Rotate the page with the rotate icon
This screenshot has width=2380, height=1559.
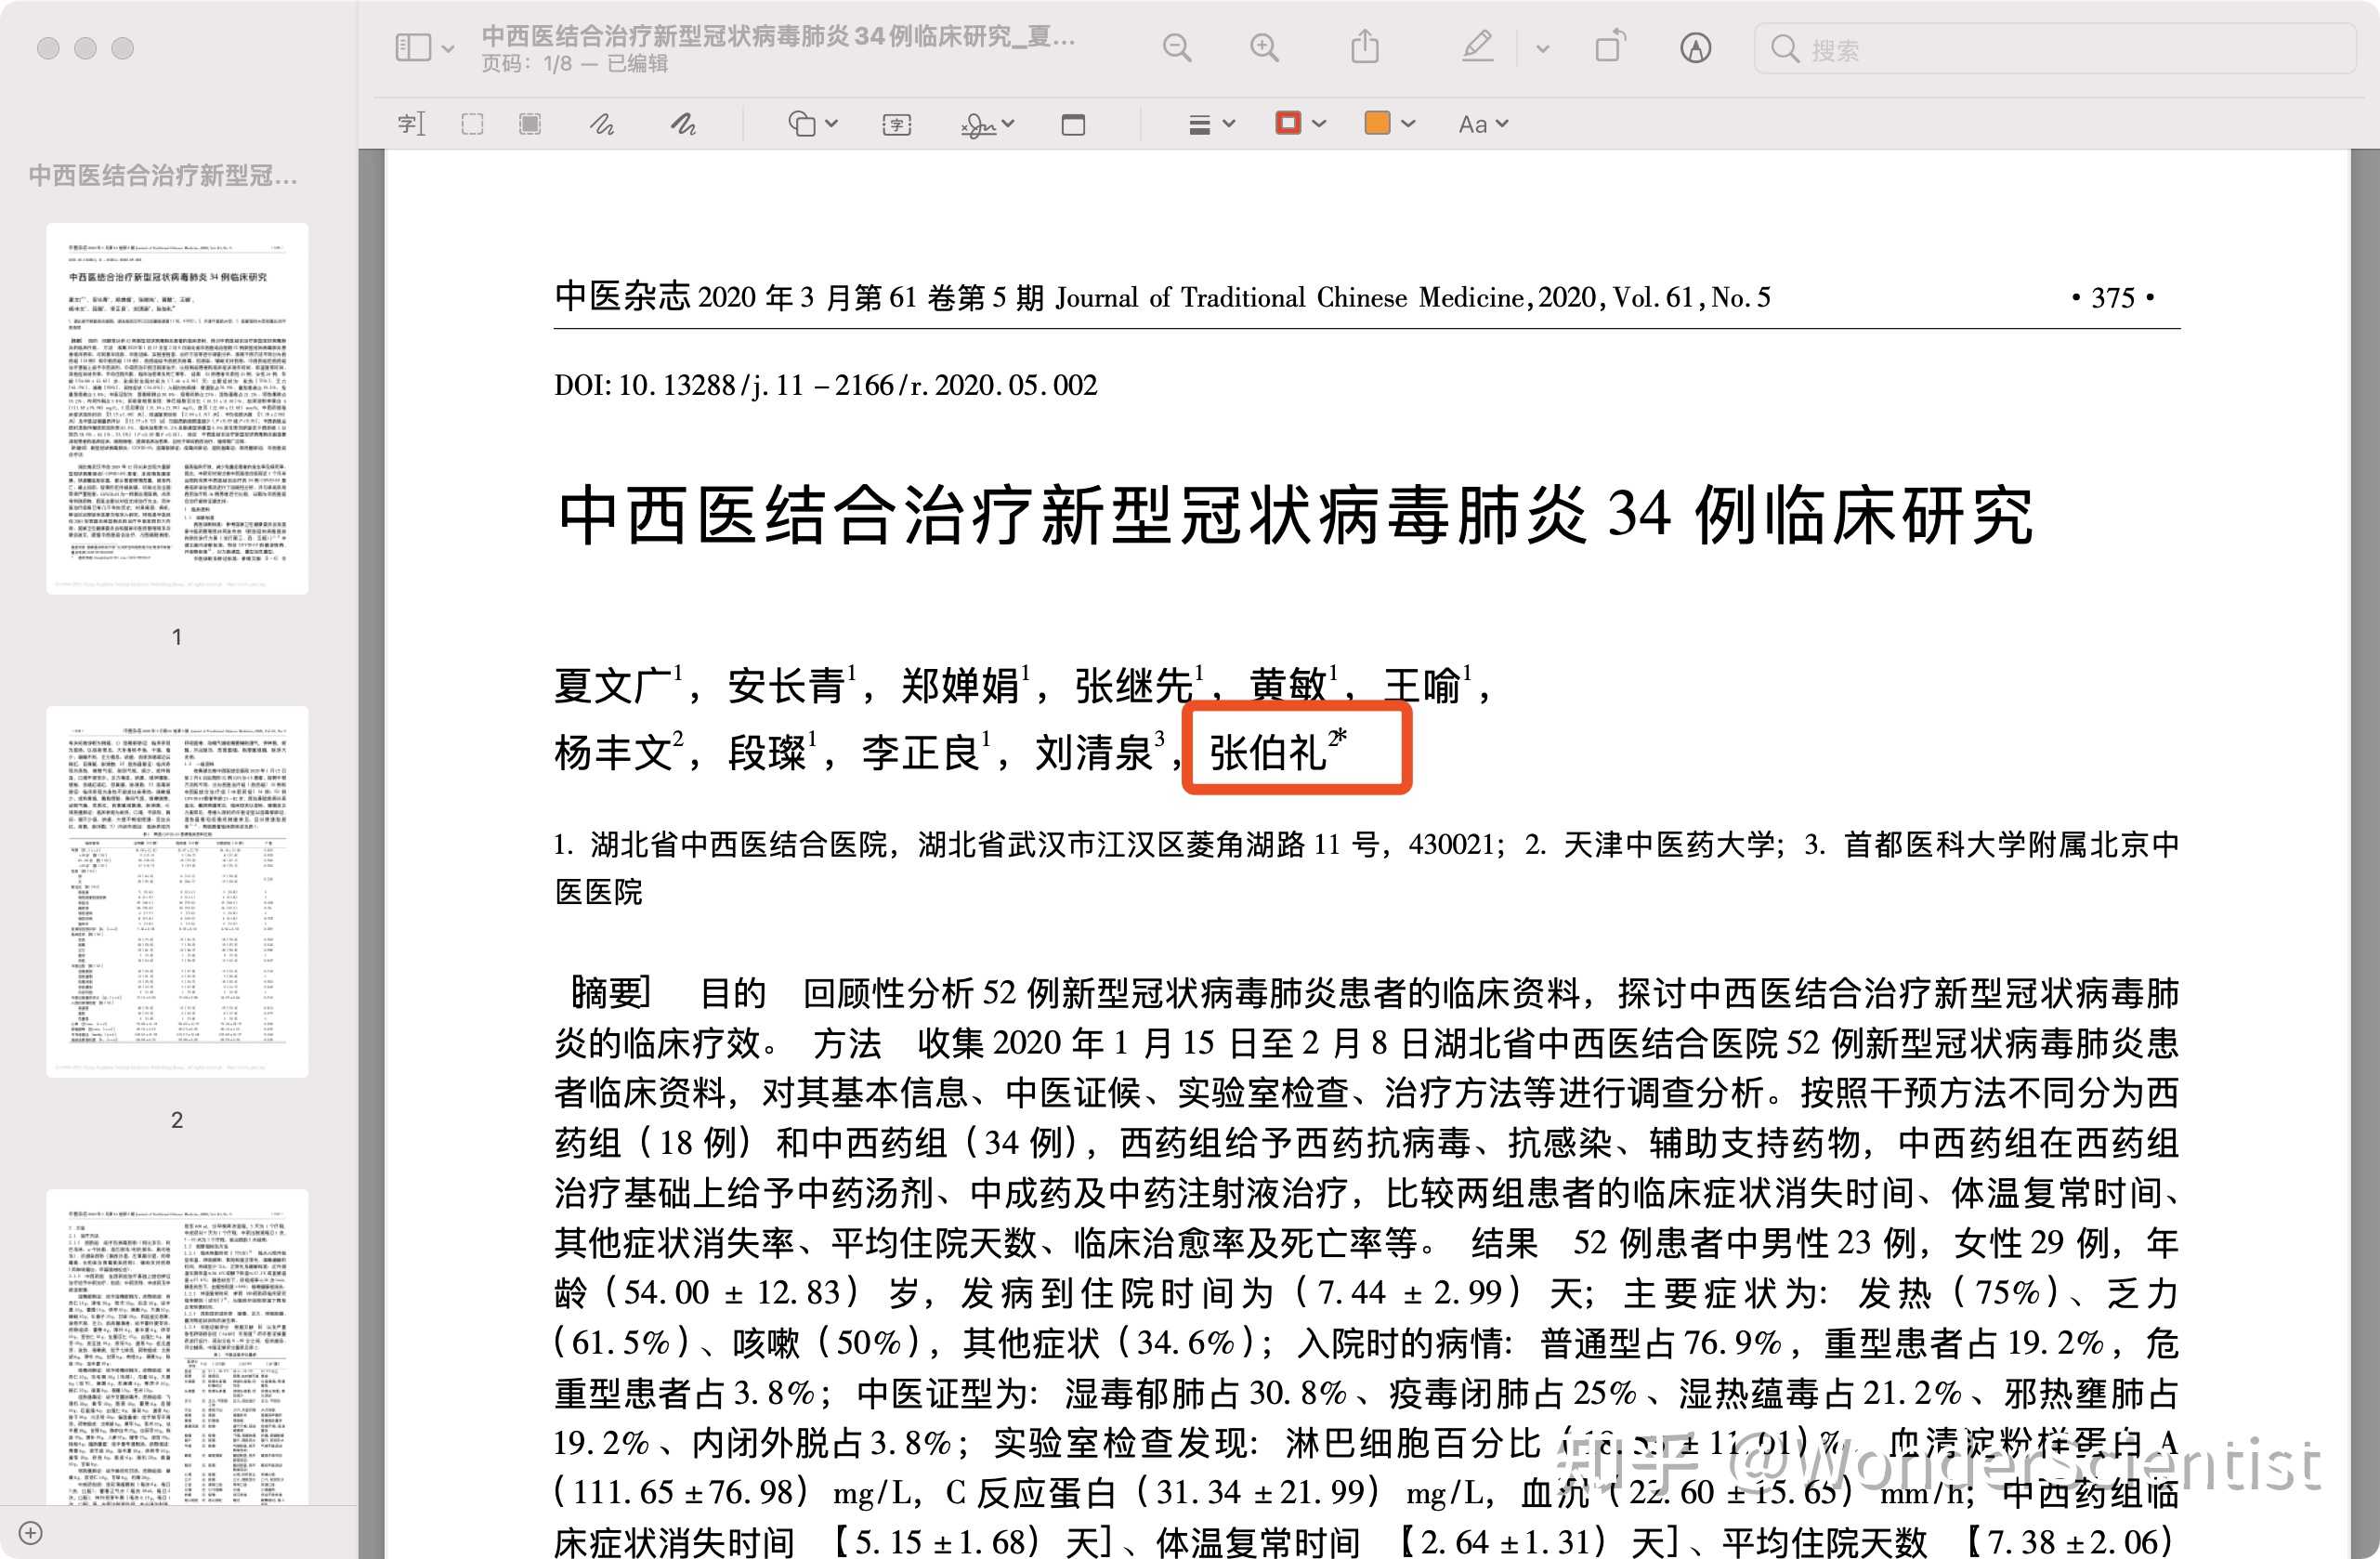click(1610, 47)
